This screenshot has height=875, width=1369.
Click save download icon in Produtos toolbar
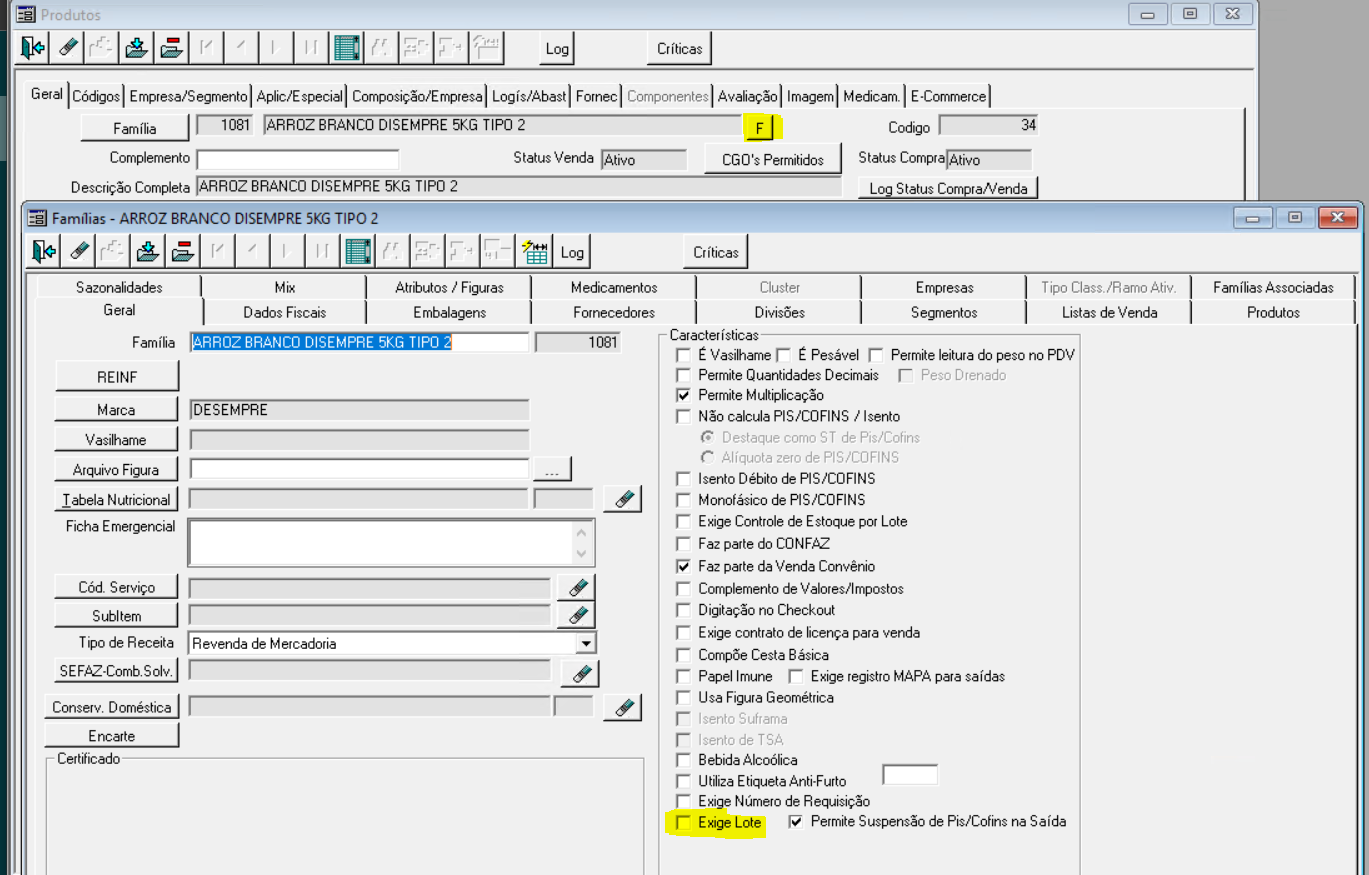(137, 47)
